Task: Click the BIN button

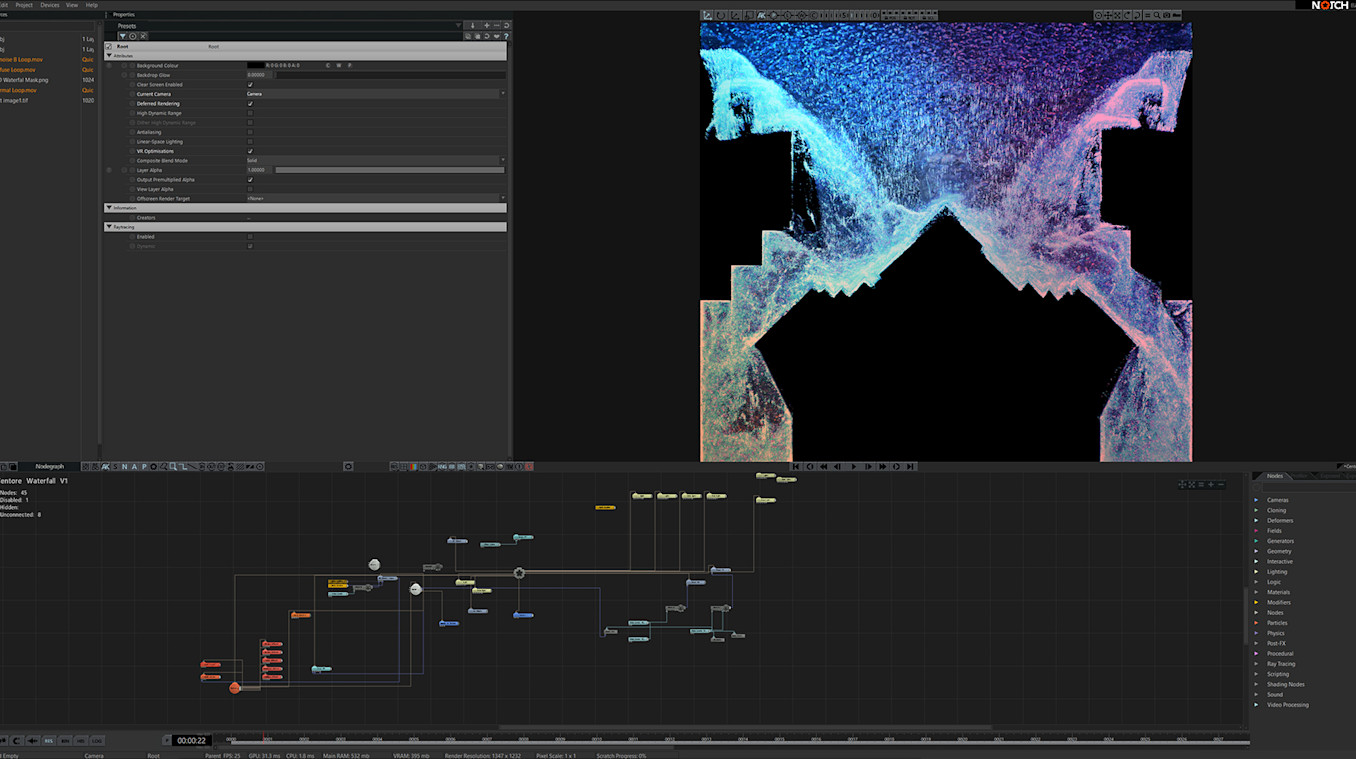Action: (65, 740)
